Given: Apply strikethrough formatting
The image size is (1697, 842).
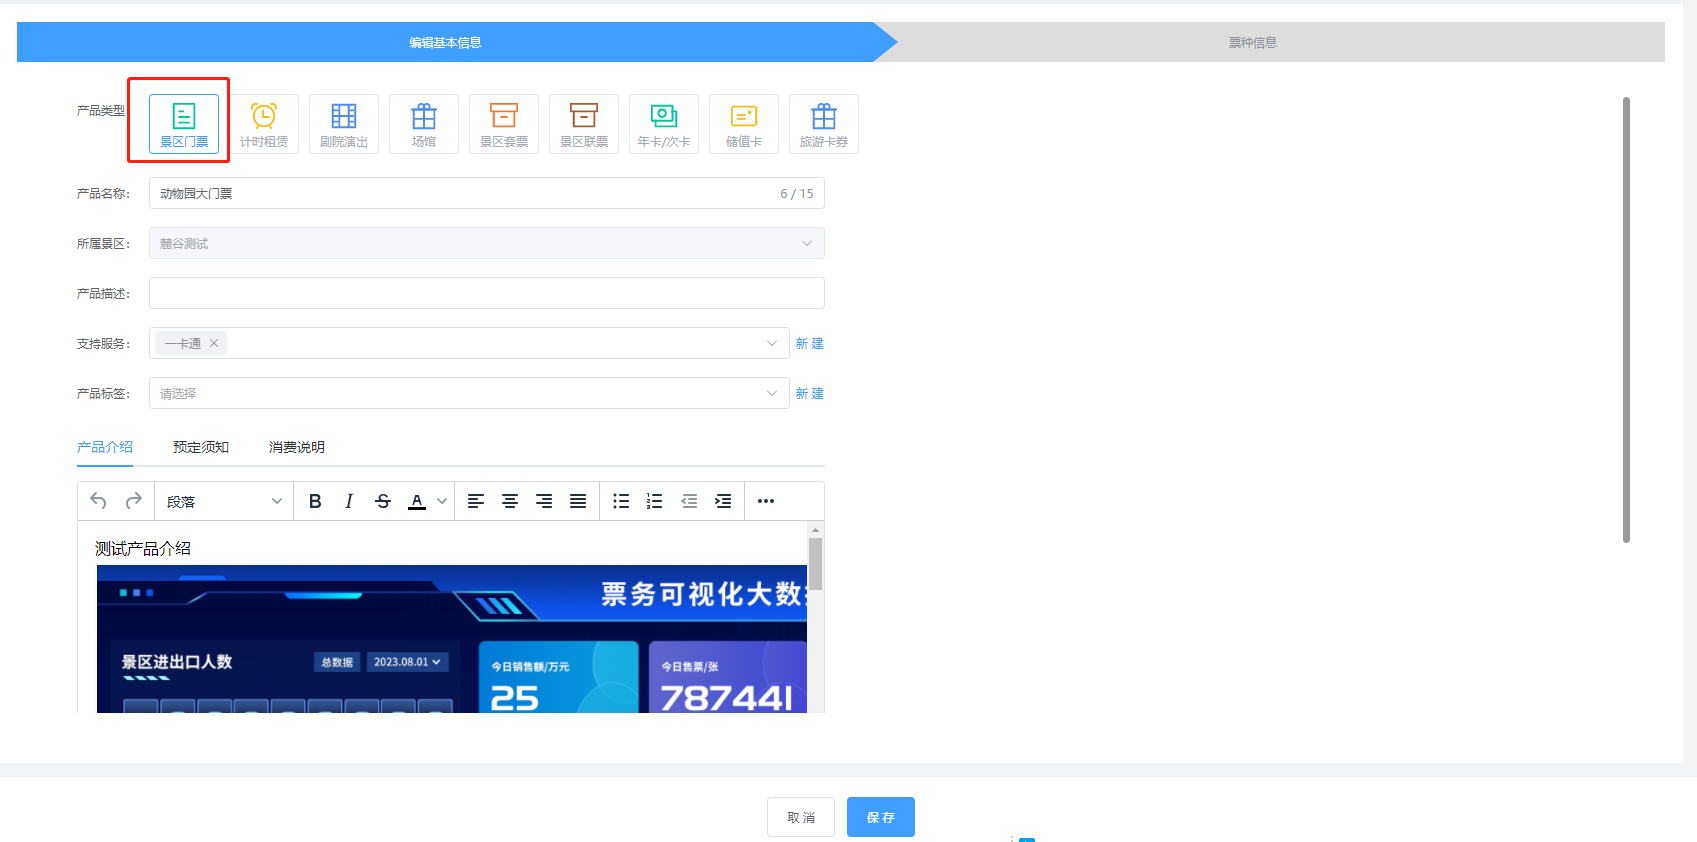Looking at the screenshot, I should (383, 501).
